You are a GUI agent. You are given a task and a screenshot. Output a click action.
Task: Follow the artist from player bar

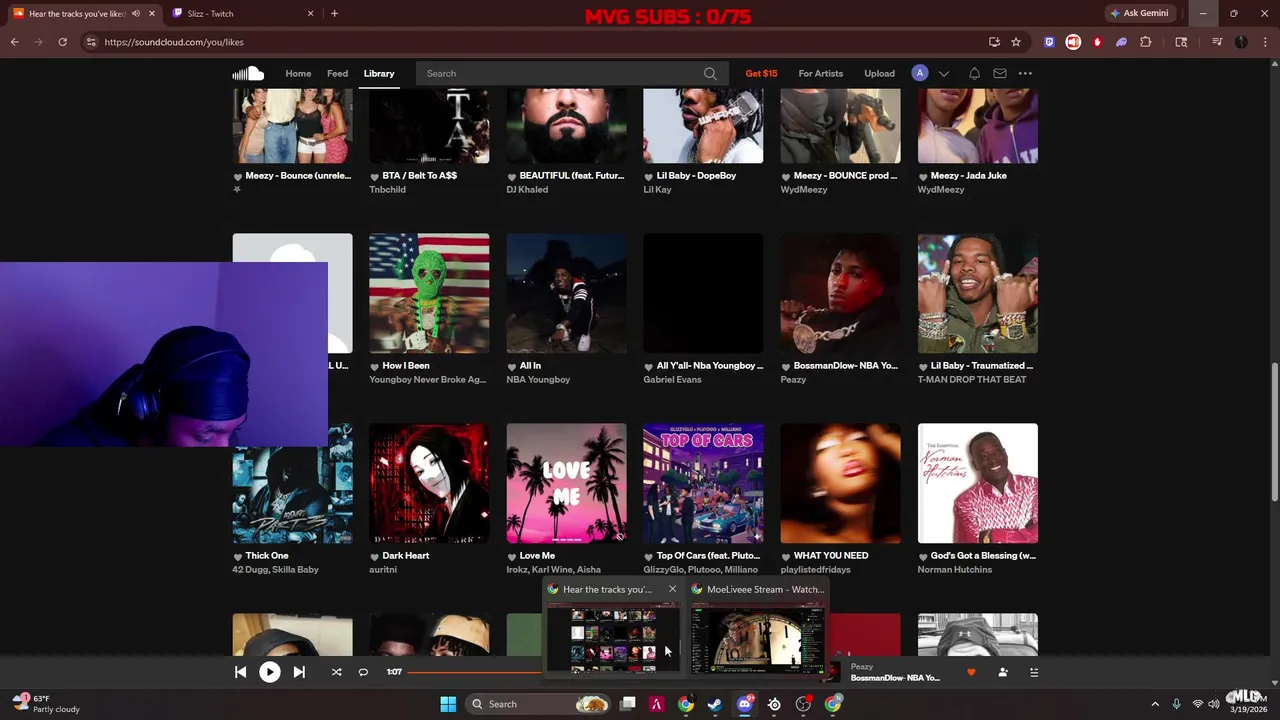1003,672
